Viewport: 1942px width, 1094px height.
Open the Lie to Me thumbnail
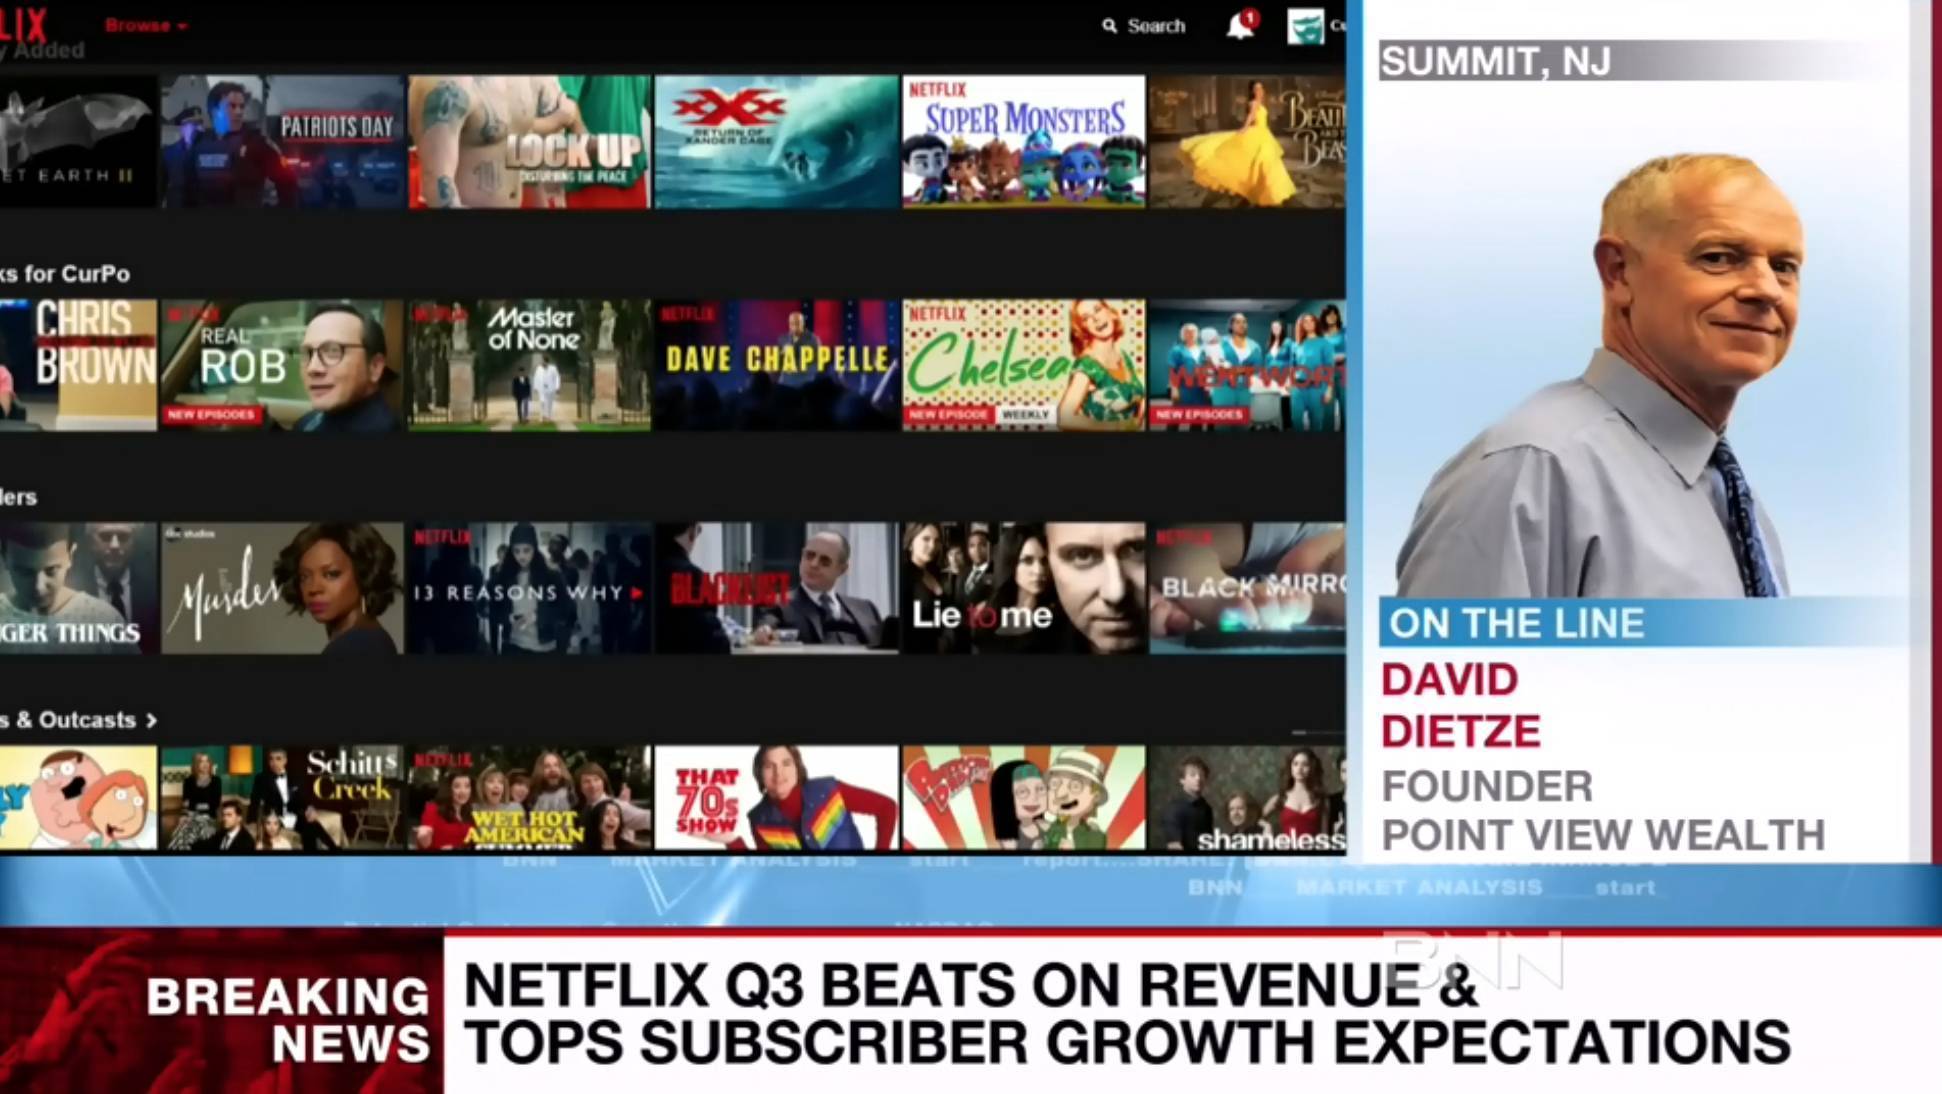click(1023, 588)
